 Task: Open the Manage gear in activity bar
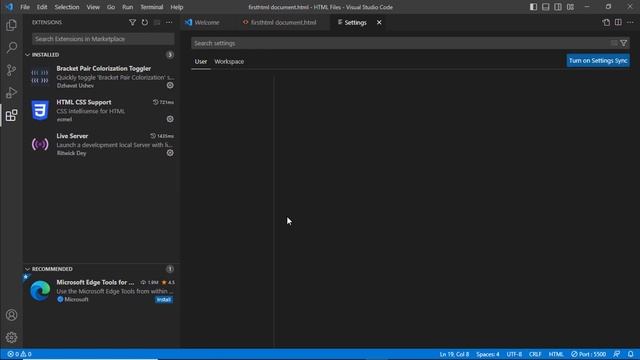pos(11,337)
